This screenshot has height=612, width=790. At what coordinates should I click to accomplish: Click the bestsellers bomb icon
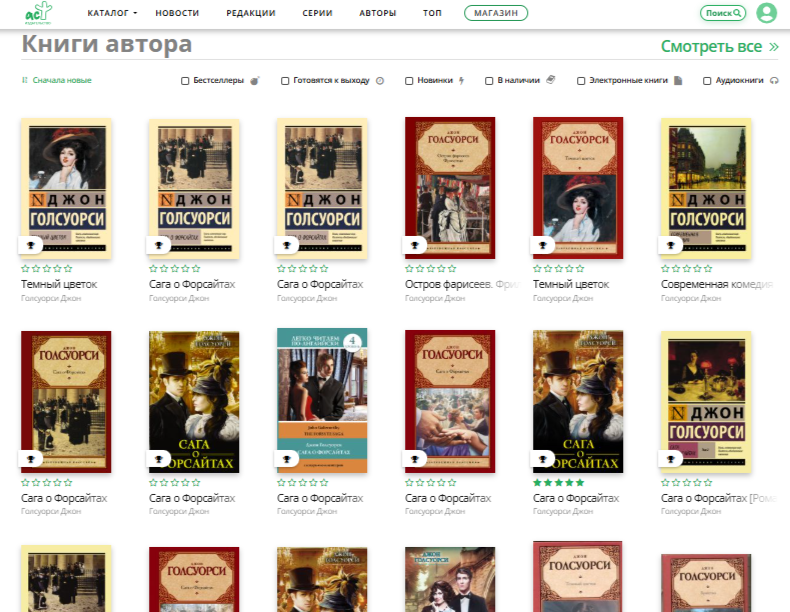coord(255,81)
